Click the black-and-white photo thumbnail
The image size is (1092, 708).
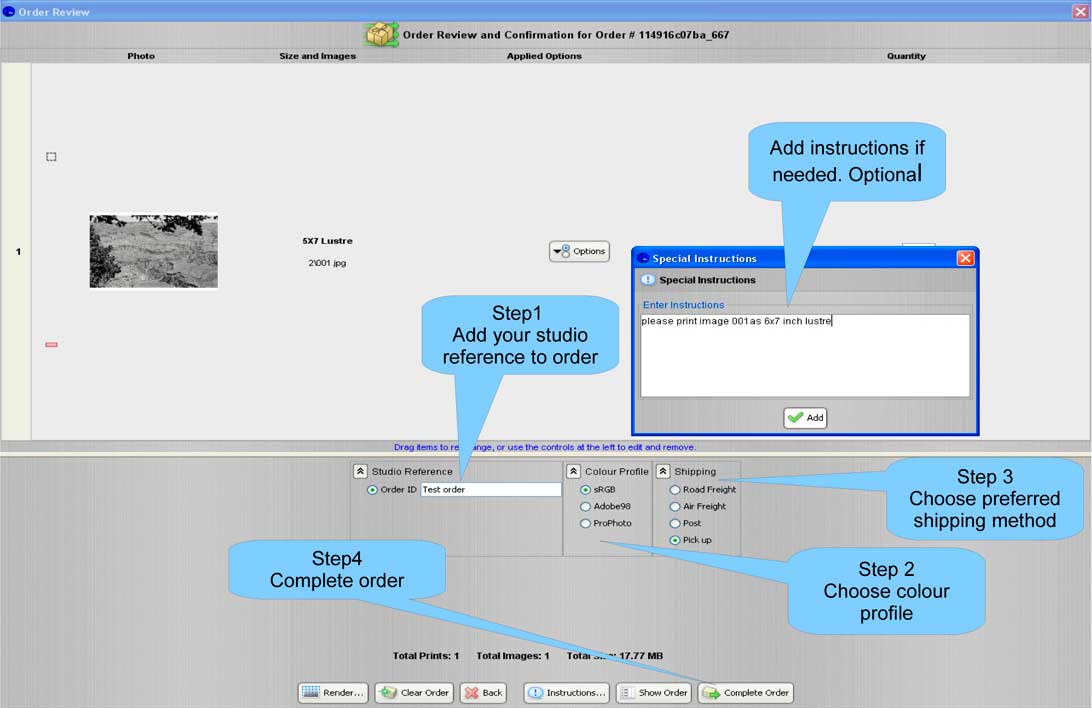tap(153, 251)
